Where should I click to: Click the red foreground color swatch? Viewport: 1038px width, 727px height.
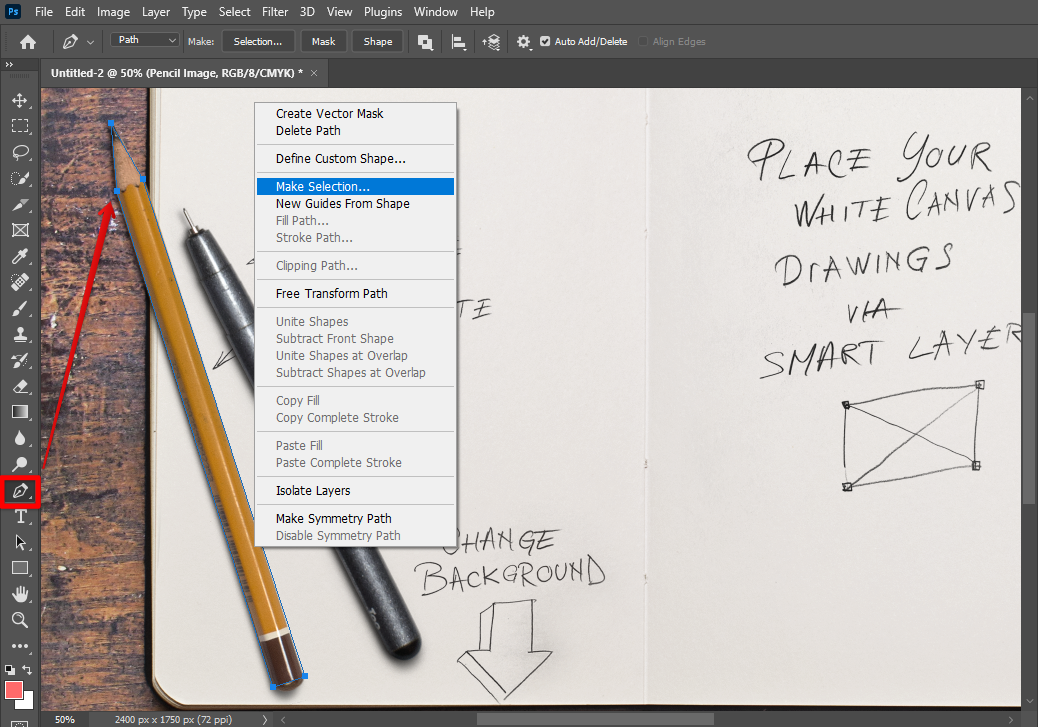(x=14, y=689)
